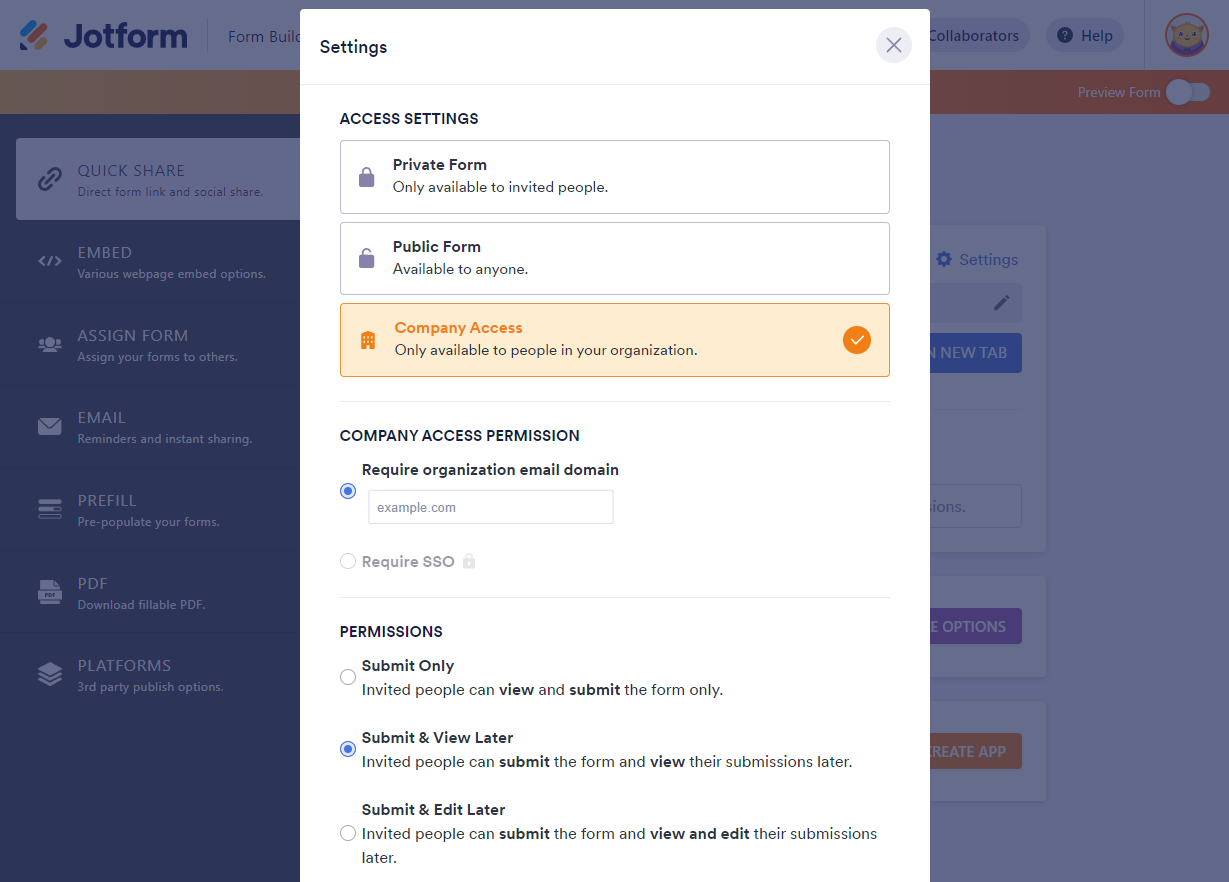Choose Submit & Edit Later option
Screen dimensions: 1229x882
point(348,833)
